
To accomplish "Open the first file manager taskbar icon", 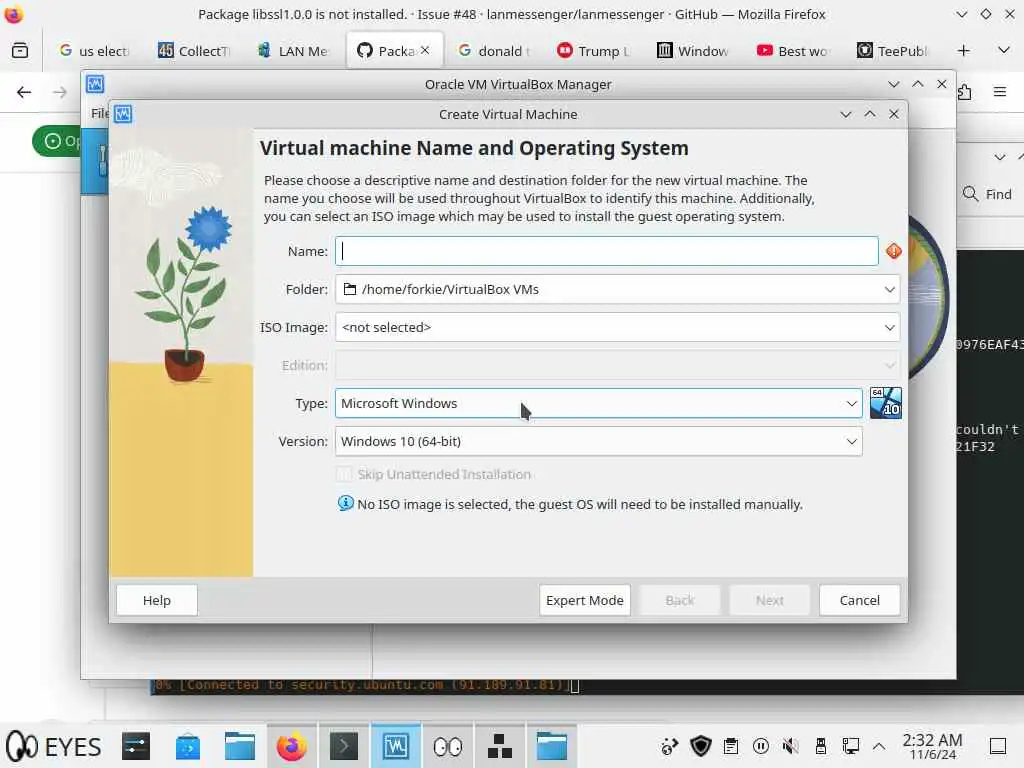I will pos(240,746).
